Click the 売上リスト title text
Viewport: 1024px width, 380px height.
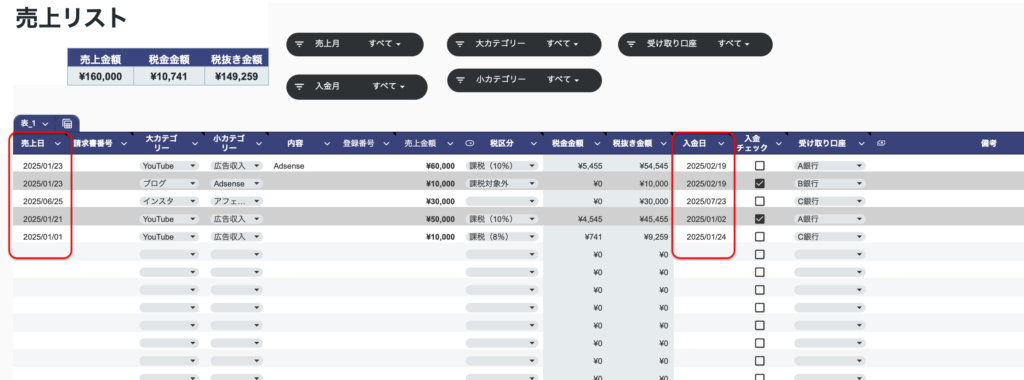[71, 18]
